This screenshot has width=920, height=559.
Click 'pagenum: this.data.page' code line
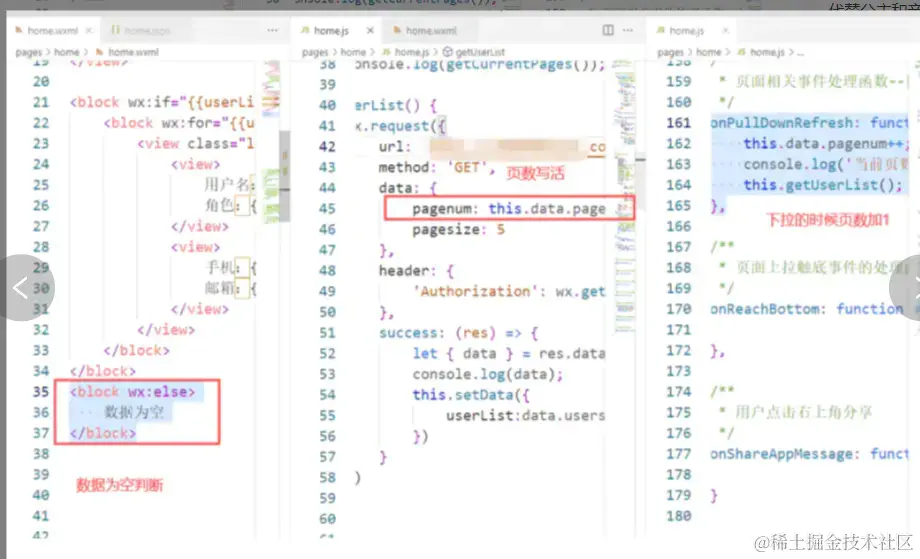pos(509,209)
